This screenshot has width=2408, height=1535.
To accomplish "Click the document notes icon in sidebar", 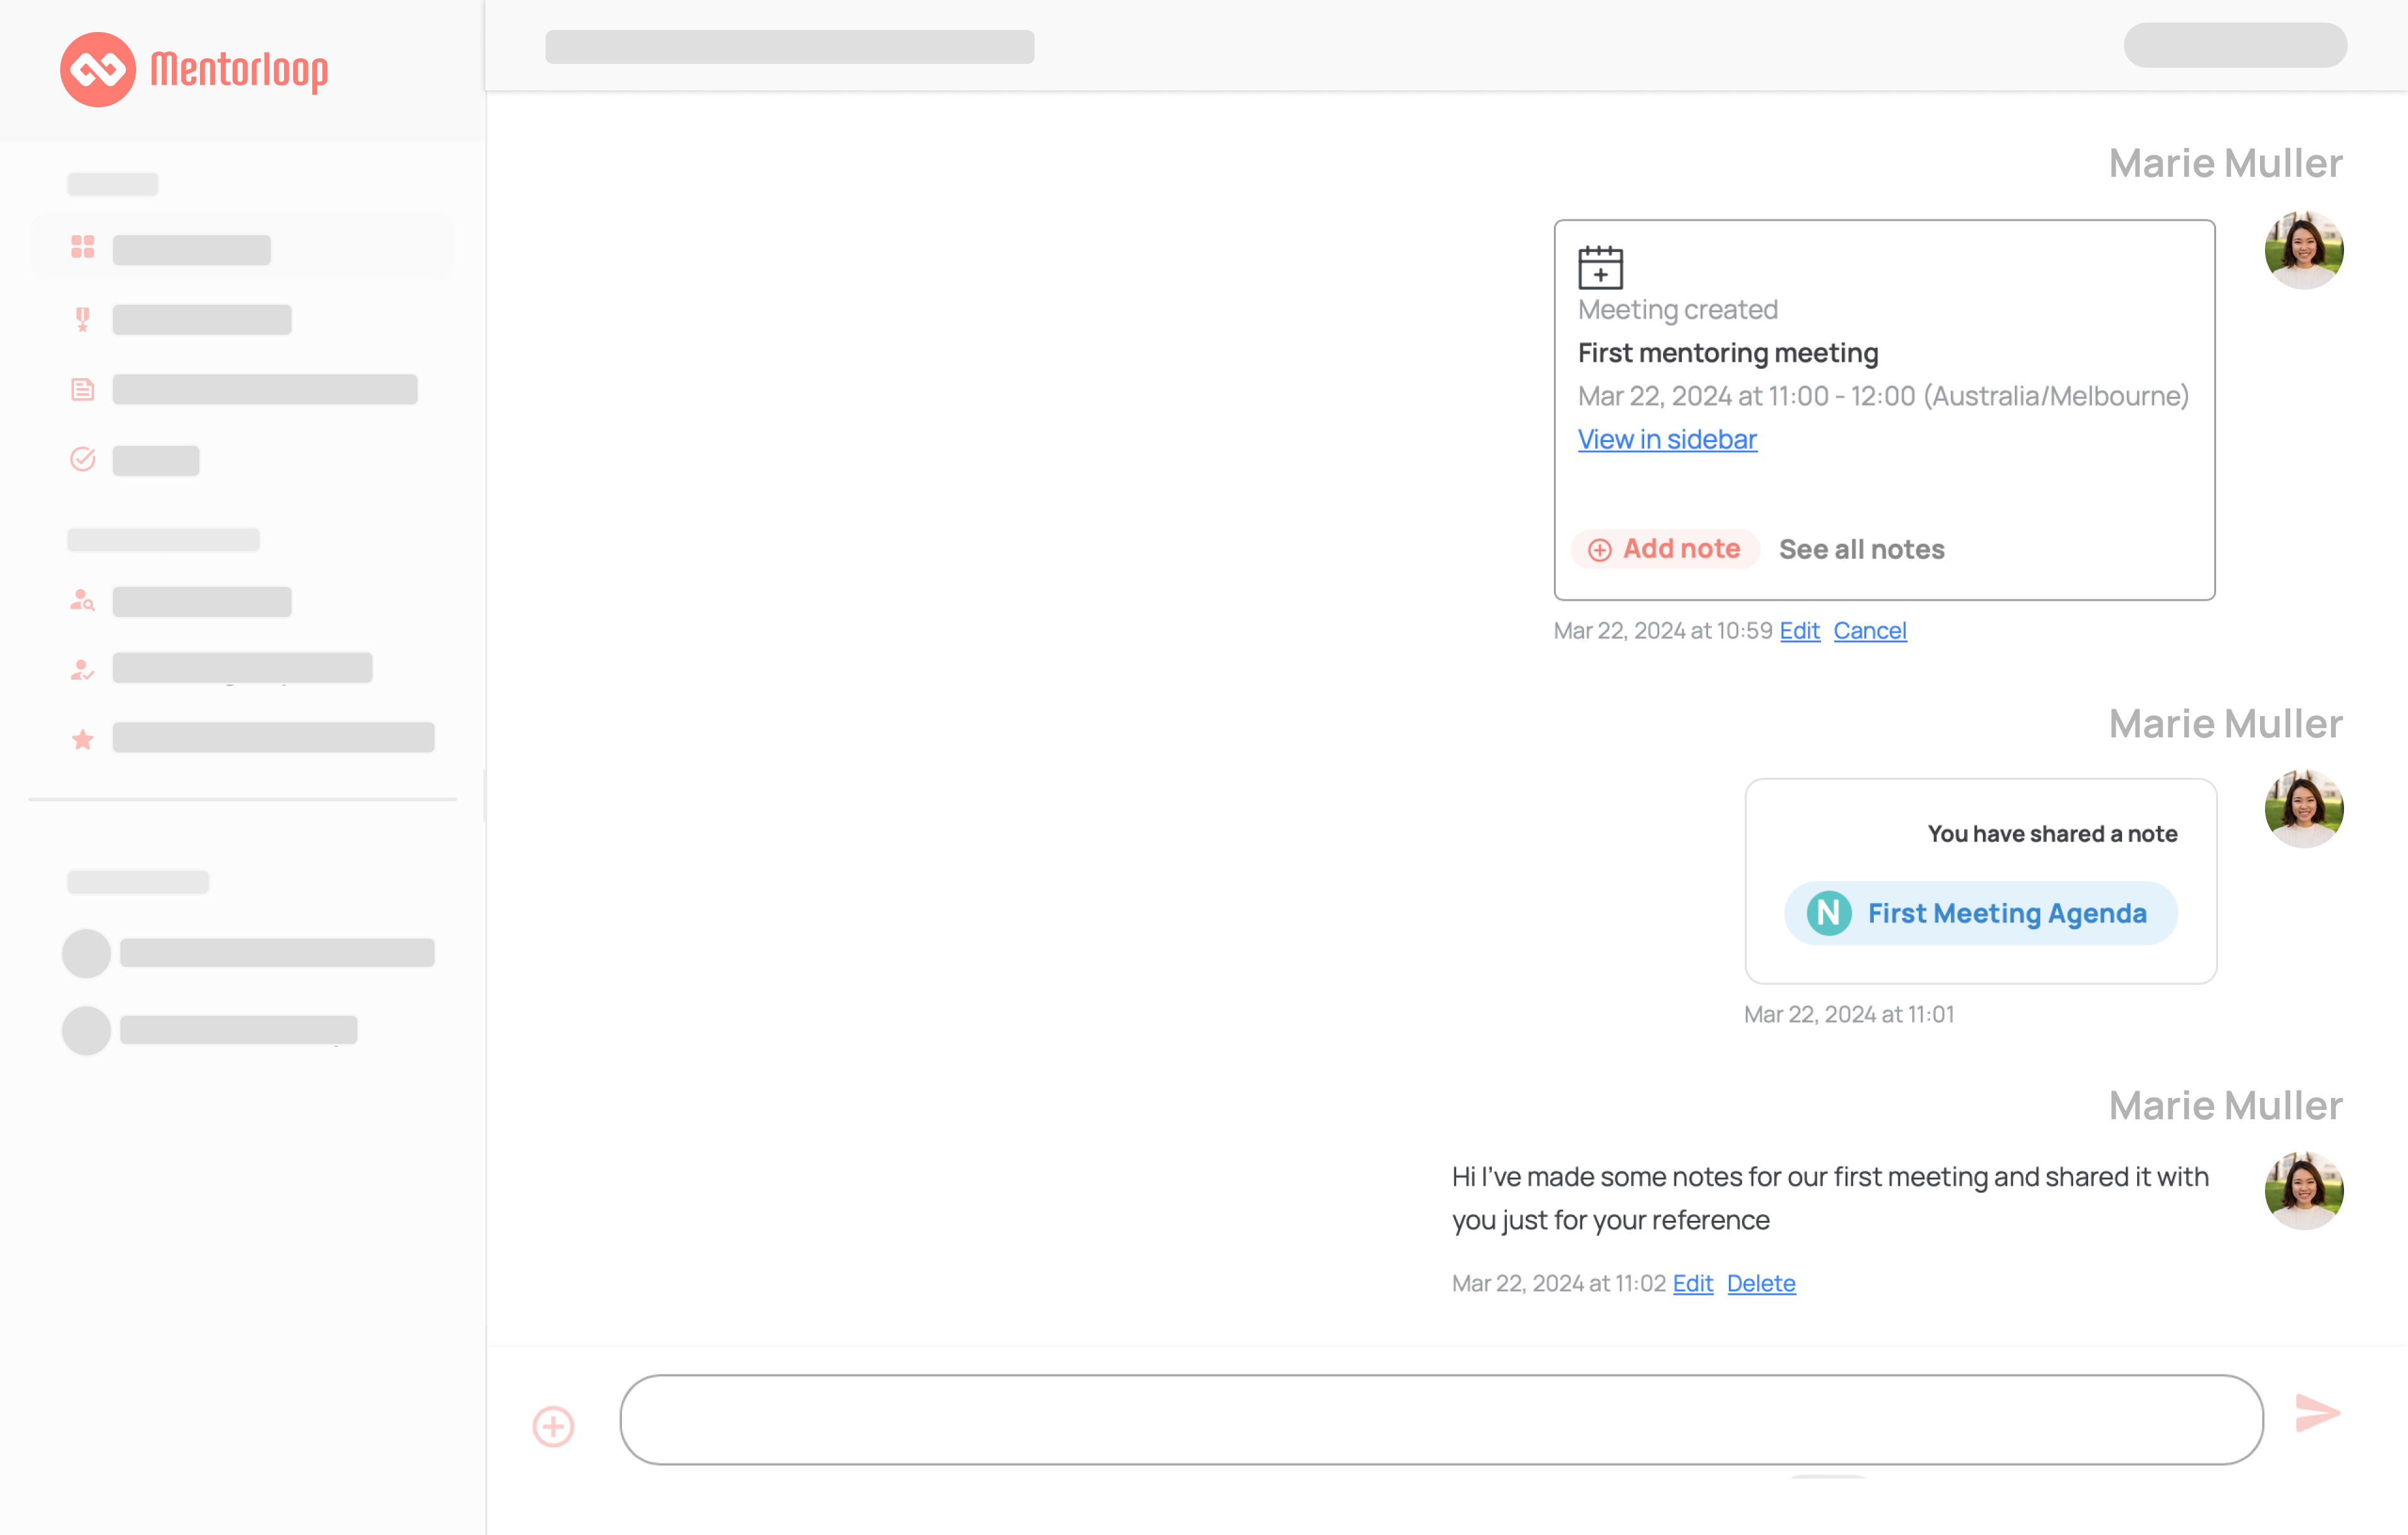I will [83, 389].
